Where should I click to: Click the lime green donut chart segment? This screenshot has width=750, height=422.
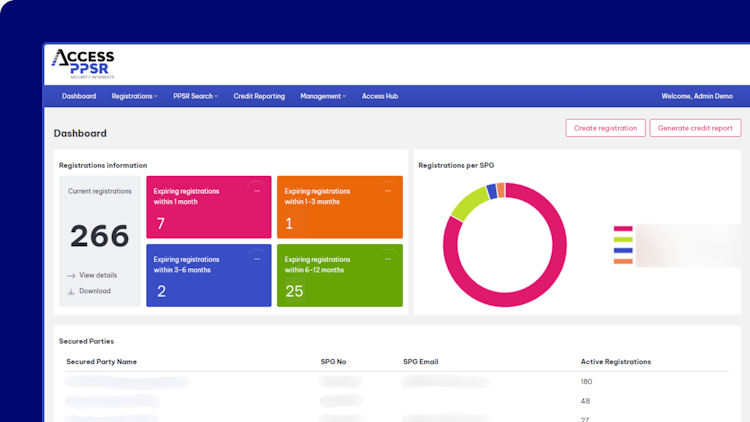click(470, 203)
